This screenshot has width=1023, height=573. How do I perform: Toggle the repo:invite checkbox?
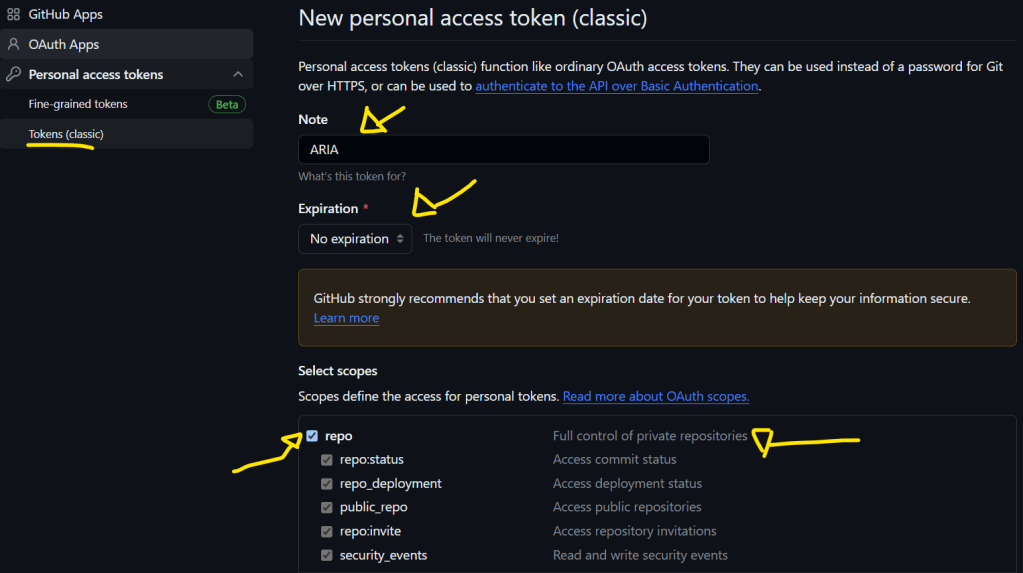[327, 532]
